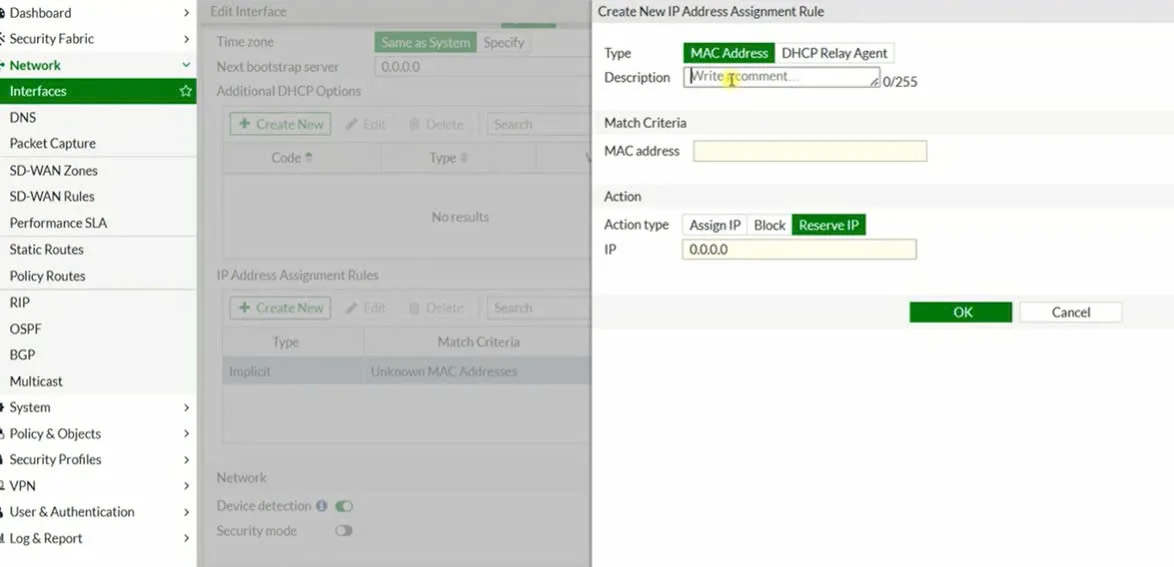This screenshot has height=567, width=1174.
Task: Click Next bootstrap server field
Action: click(x=483, y=67)
